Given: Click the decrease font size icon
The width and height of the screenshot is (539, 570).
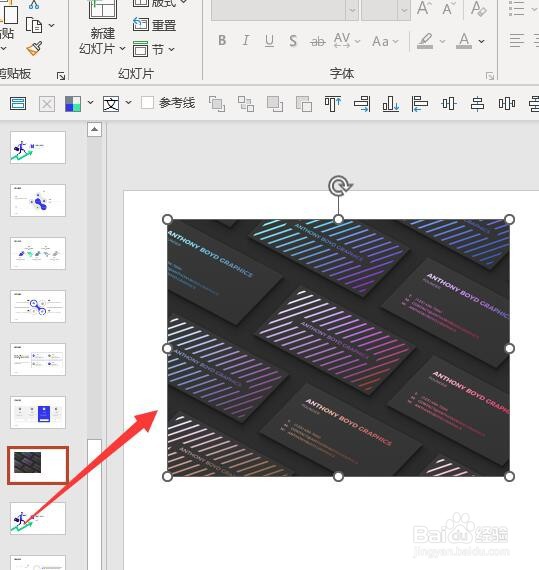Looking at the screenshot, I should 449,8.
